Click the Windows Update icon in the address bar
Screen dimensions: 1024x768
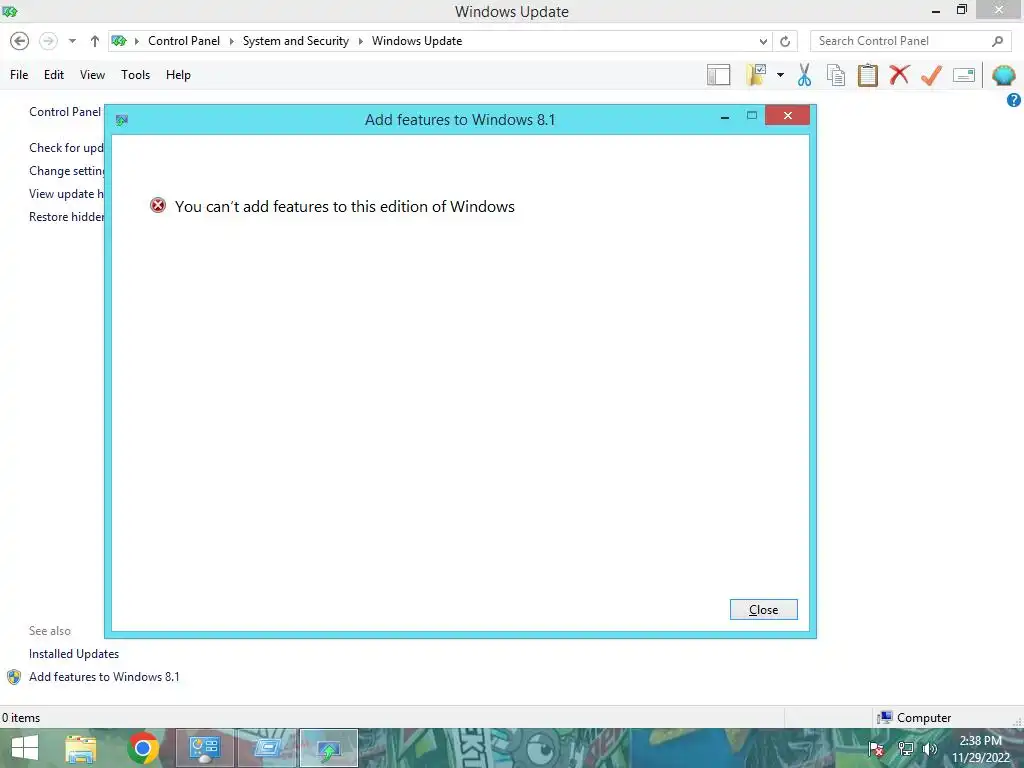point(119,41)
